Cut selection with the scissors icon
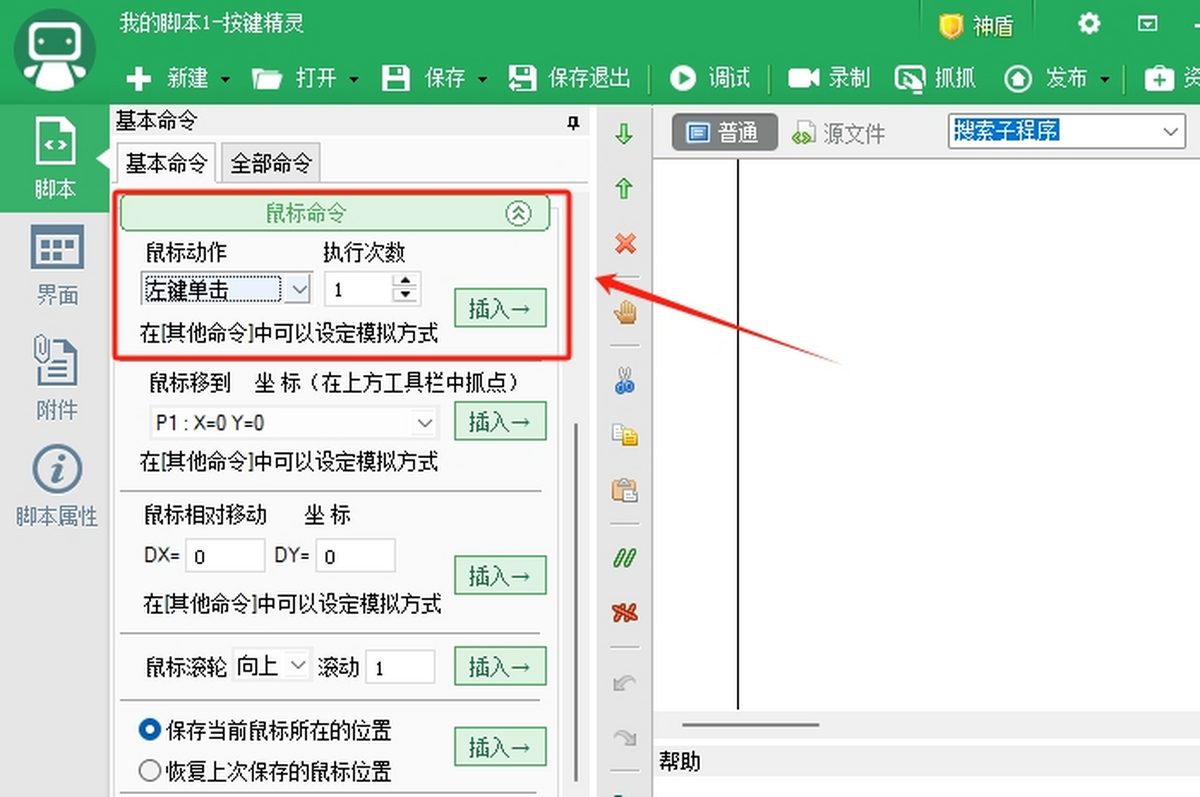1200x797 pixels. [x=625, y=380]
